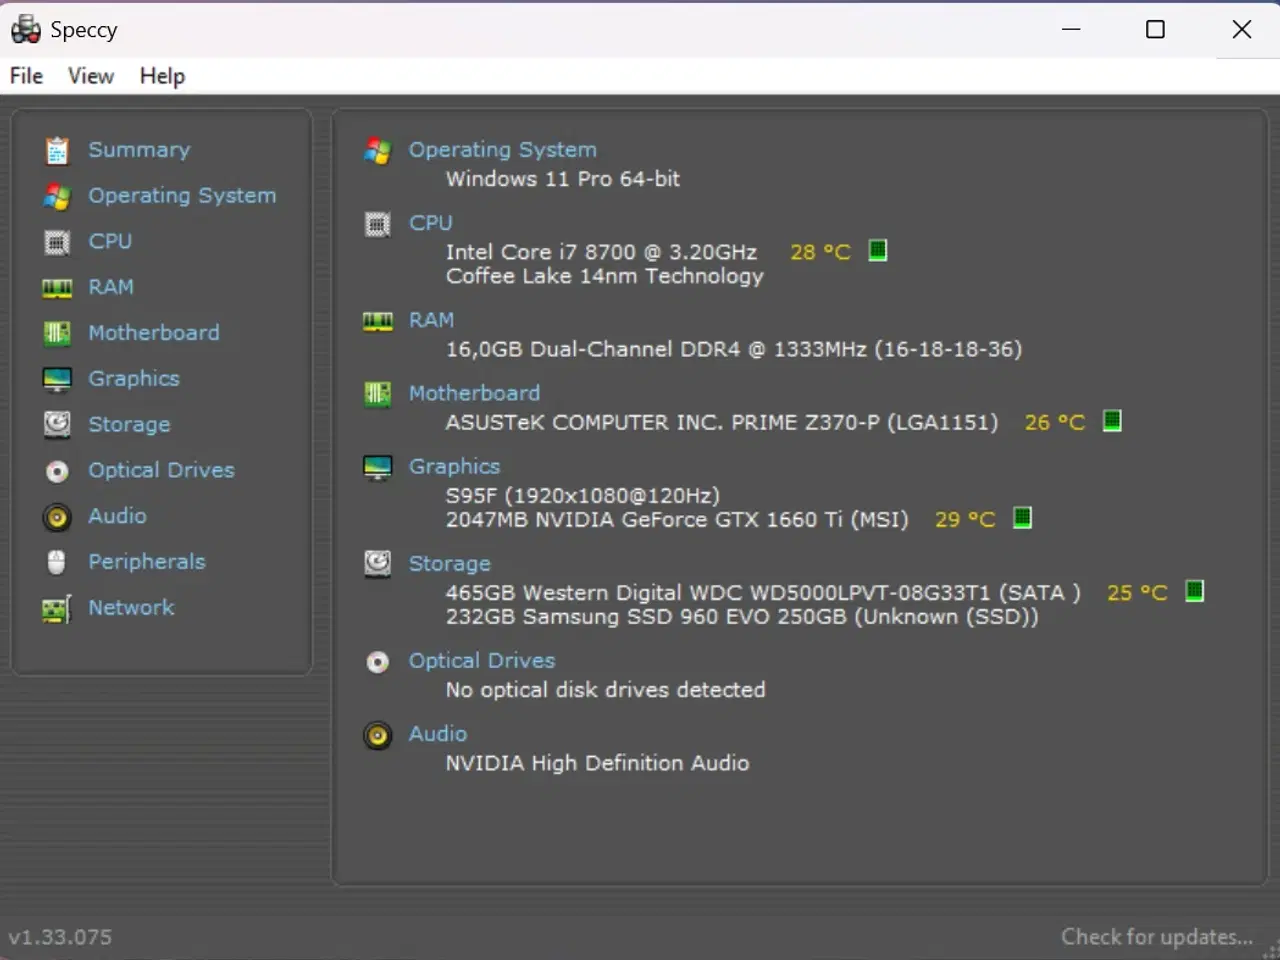Click the Graphics section heading link
Screen dimensions: 1280x960
pyautogui.click(x=454, y=466)
